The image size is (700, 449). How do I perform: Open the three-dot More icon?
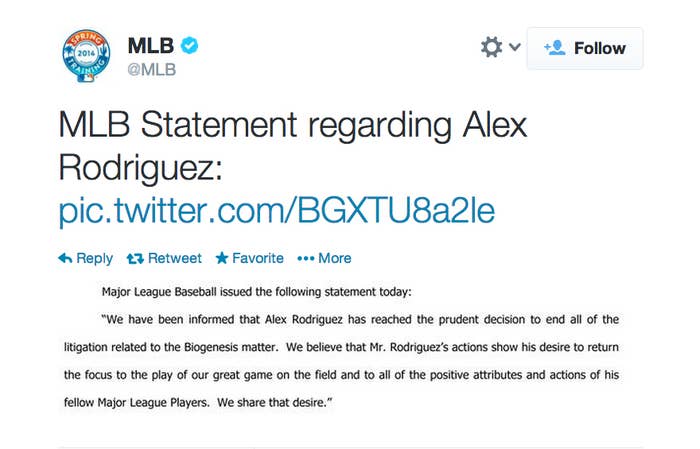click(x=305, y=258)
